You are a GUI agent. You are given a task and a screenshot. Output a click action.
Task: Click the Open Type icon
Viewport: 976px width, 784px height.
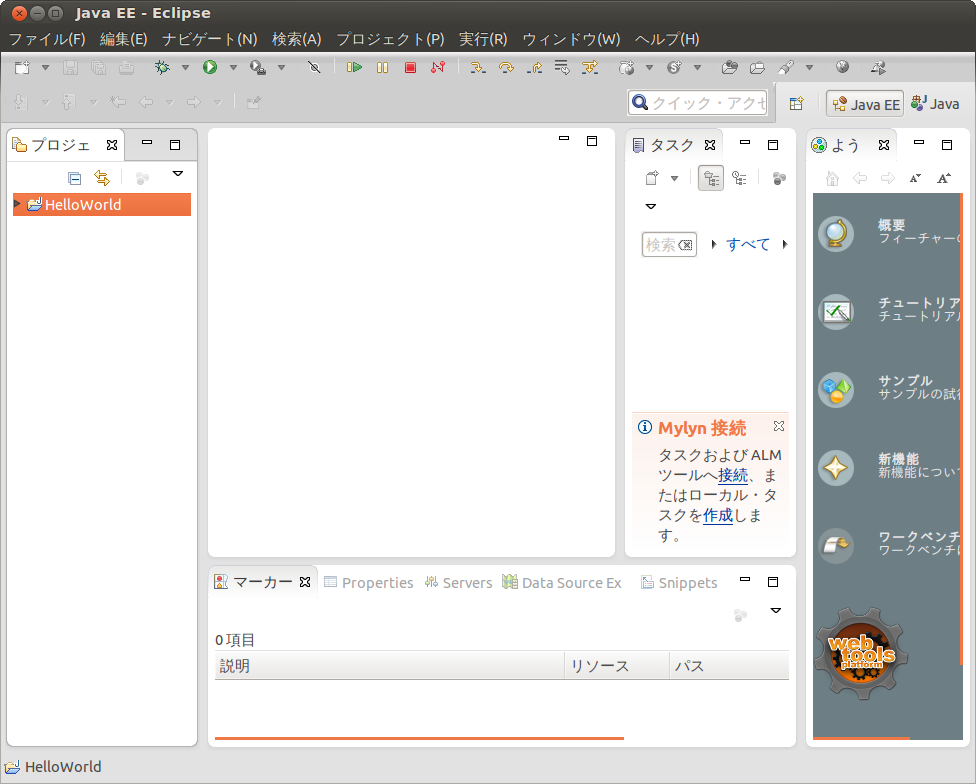730,67
